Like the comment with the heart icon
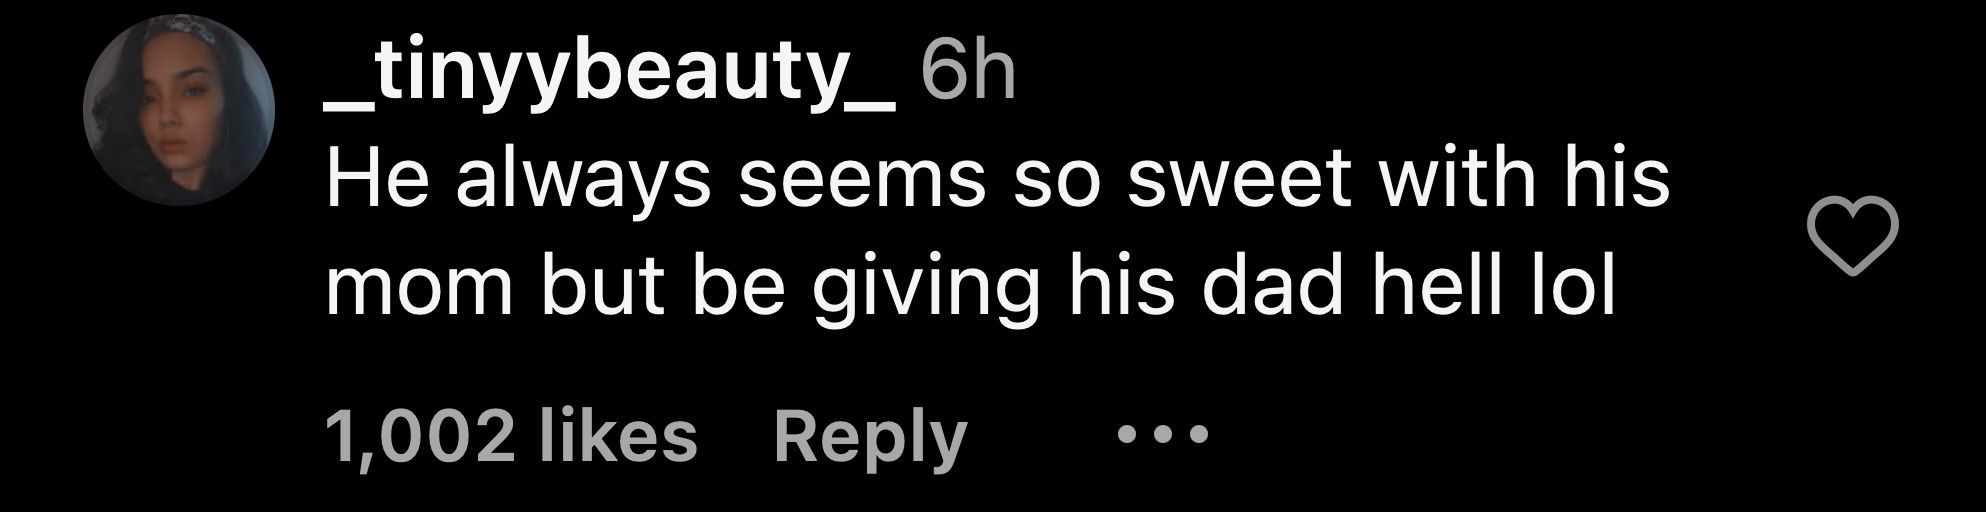Screen dimensions: 1986x512 click(1853, 237)
